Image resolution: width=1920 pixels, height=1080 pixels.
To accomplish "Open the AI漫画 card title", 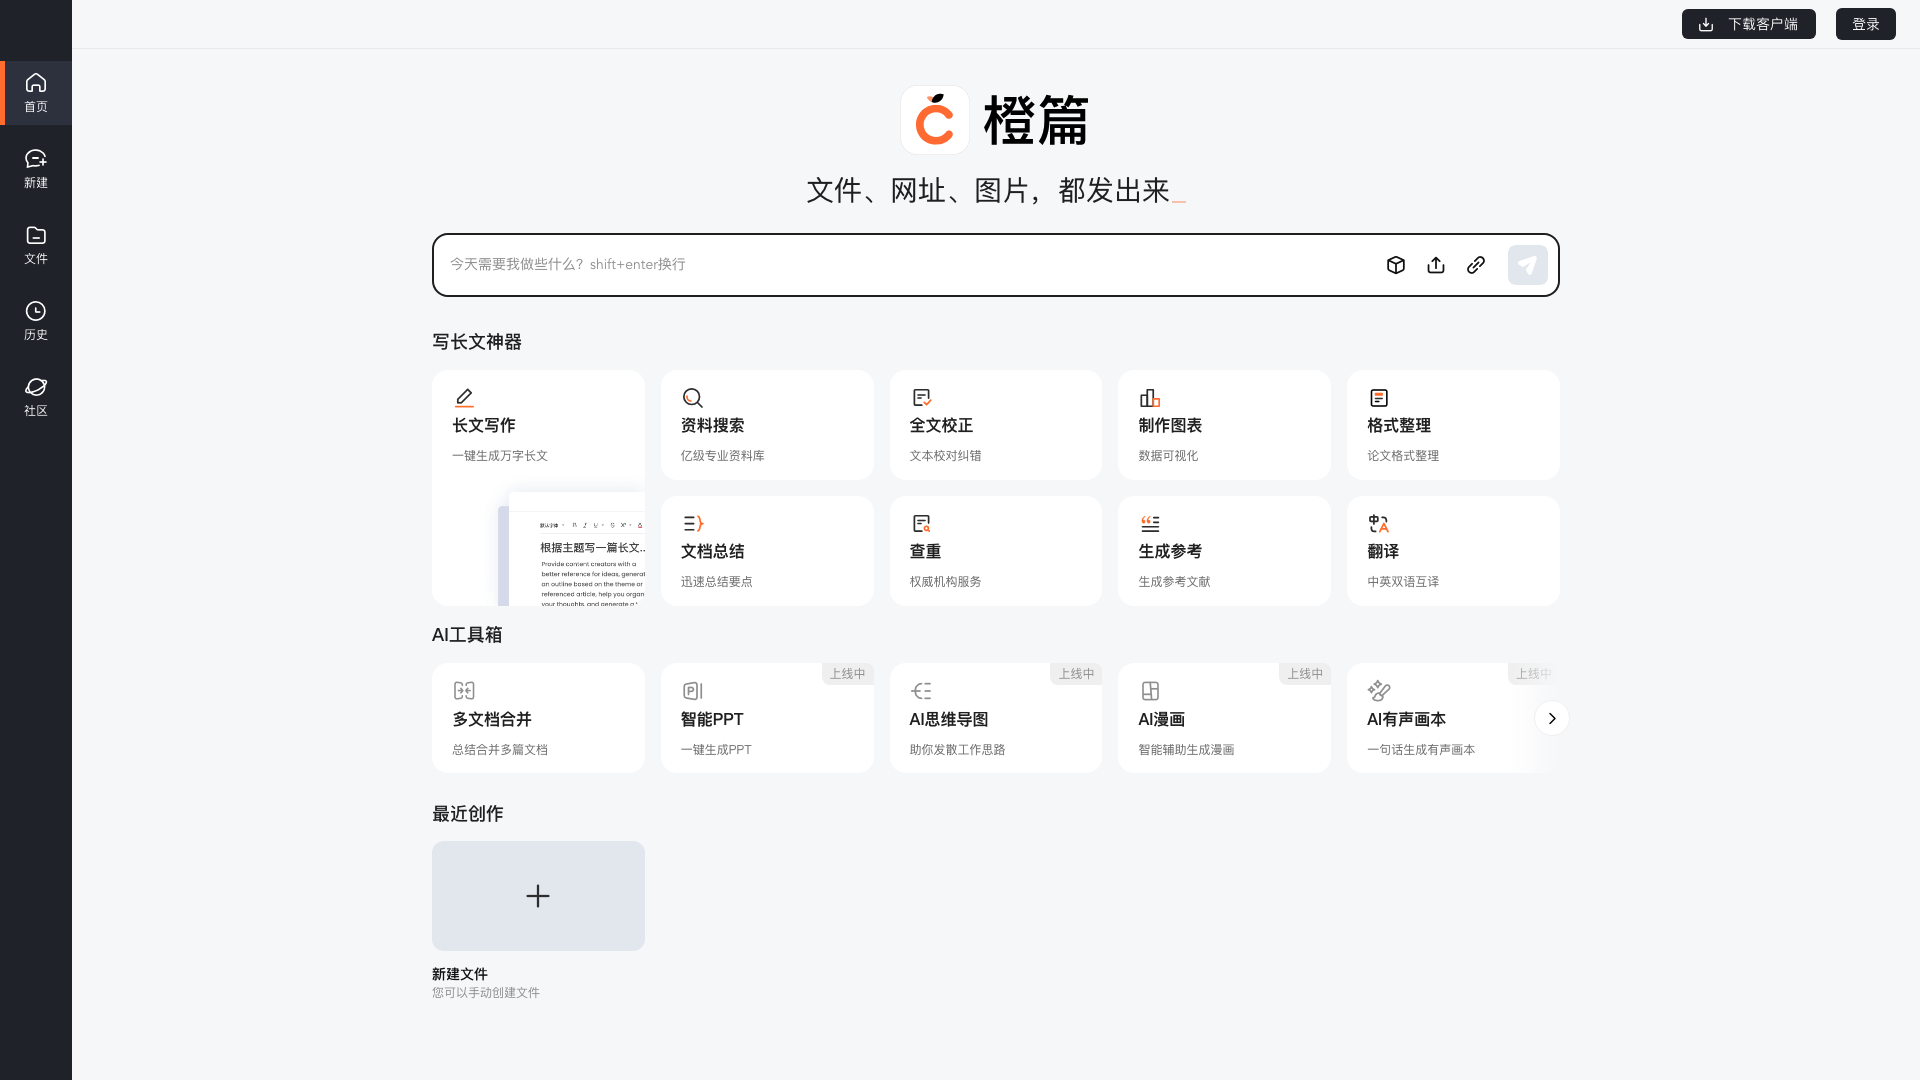I will pyautogui.click(x=1161, y=720).
